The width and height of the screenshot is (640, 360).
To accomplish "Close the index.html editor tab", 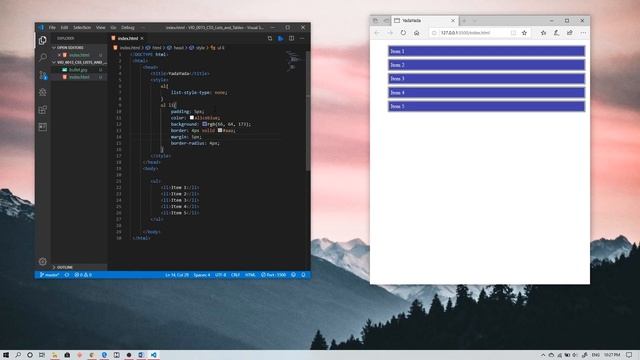I will pos(142,38).
